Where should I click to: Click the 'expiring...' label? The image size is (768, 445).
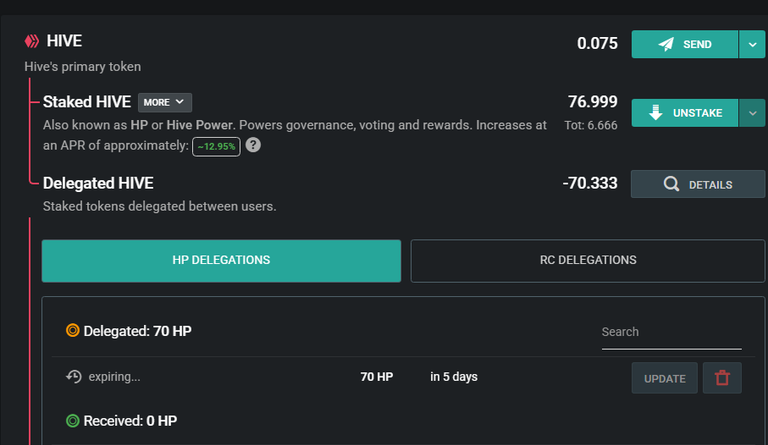(114, 377)
